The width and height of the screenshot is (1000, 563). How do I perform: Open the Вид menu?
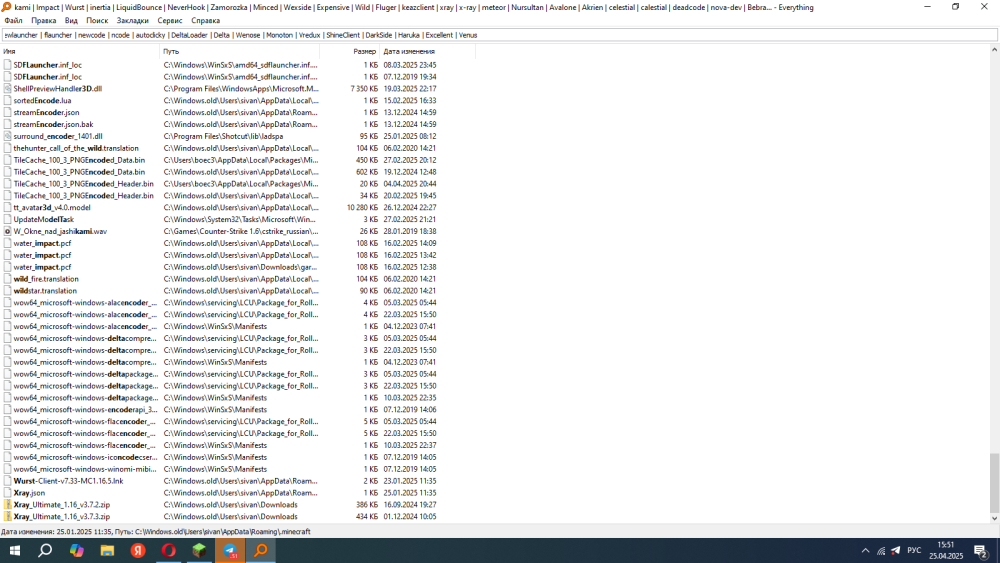coord(71,20)
